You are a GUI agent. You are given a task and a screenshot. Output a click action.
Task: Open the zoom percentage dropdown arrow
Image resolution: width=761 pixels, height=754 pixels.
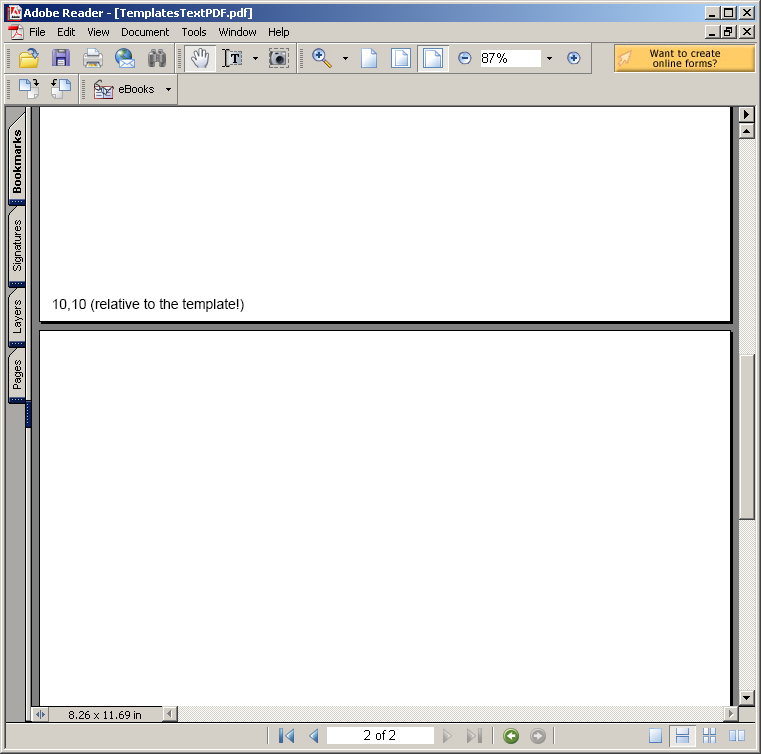pos(549,58)
